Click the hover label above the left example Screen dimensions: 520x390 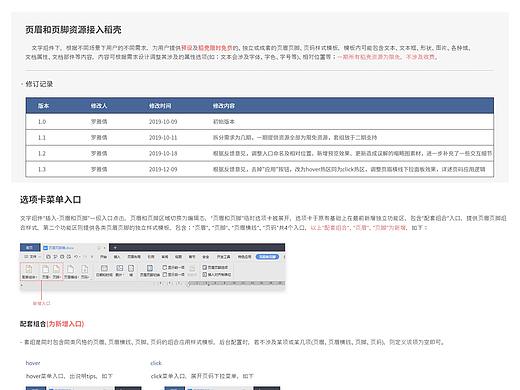[x=33, y=363]
